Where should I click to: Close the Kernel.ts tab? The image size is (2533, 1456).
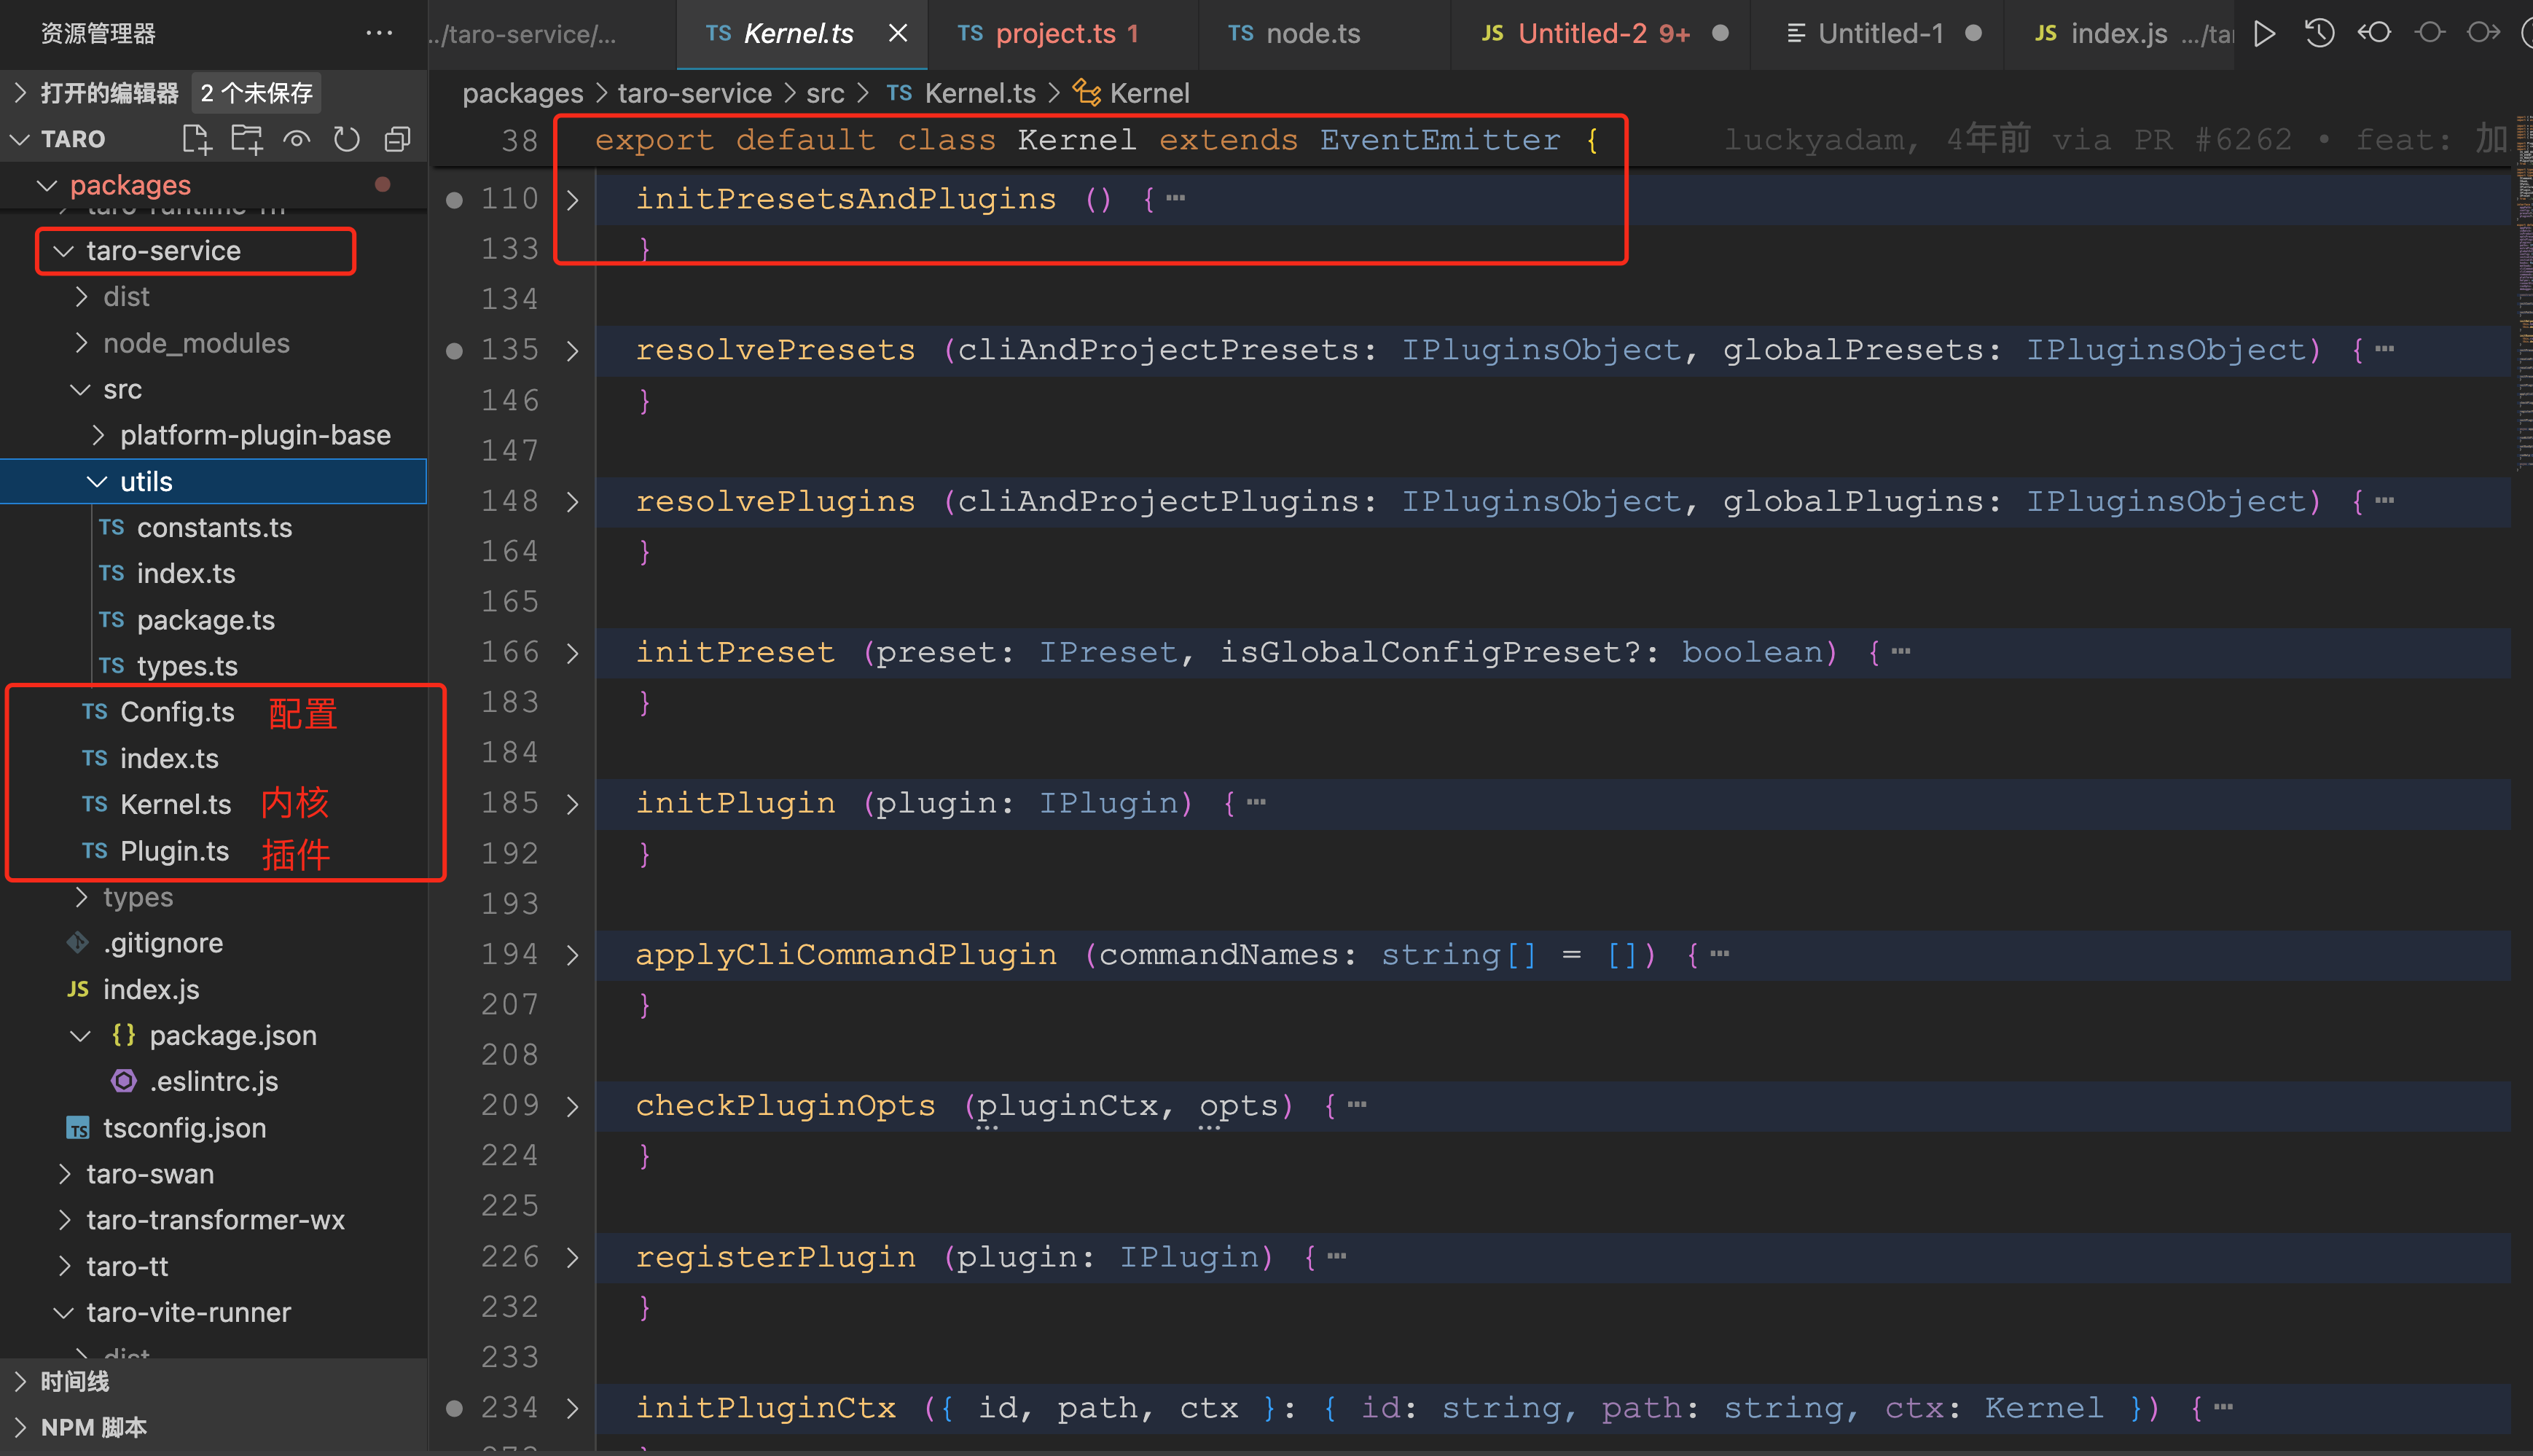point(898,33)
